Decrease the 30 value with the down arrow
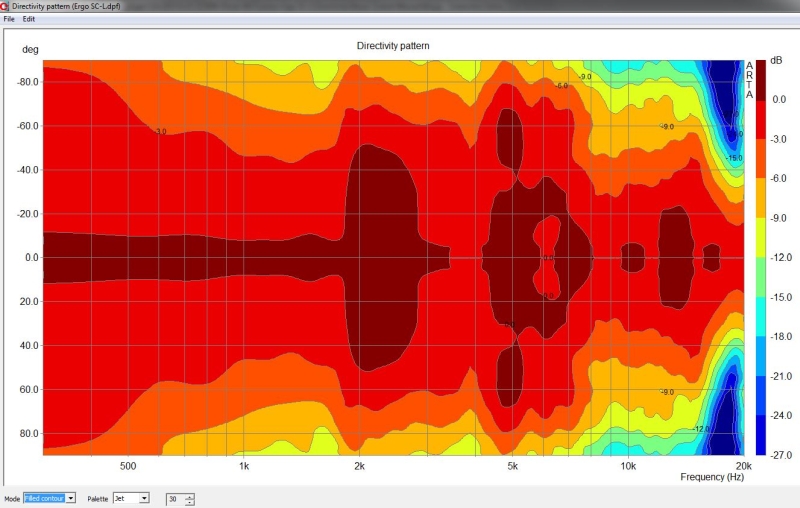 point(190,502)
